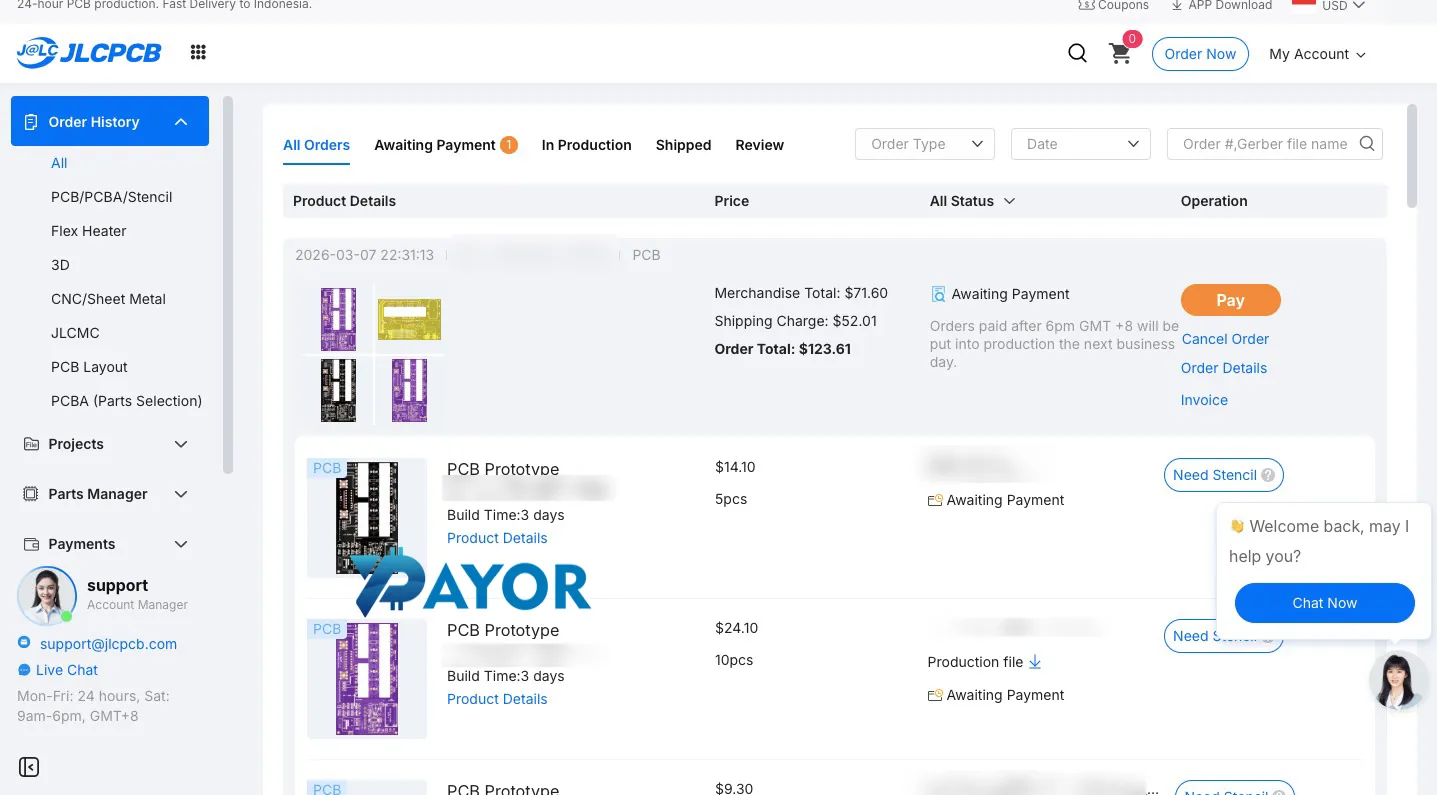Viewport: 1437px width, 795px height.
Task: Open the USD currency dropdown
Action: tap(1343, 6)
